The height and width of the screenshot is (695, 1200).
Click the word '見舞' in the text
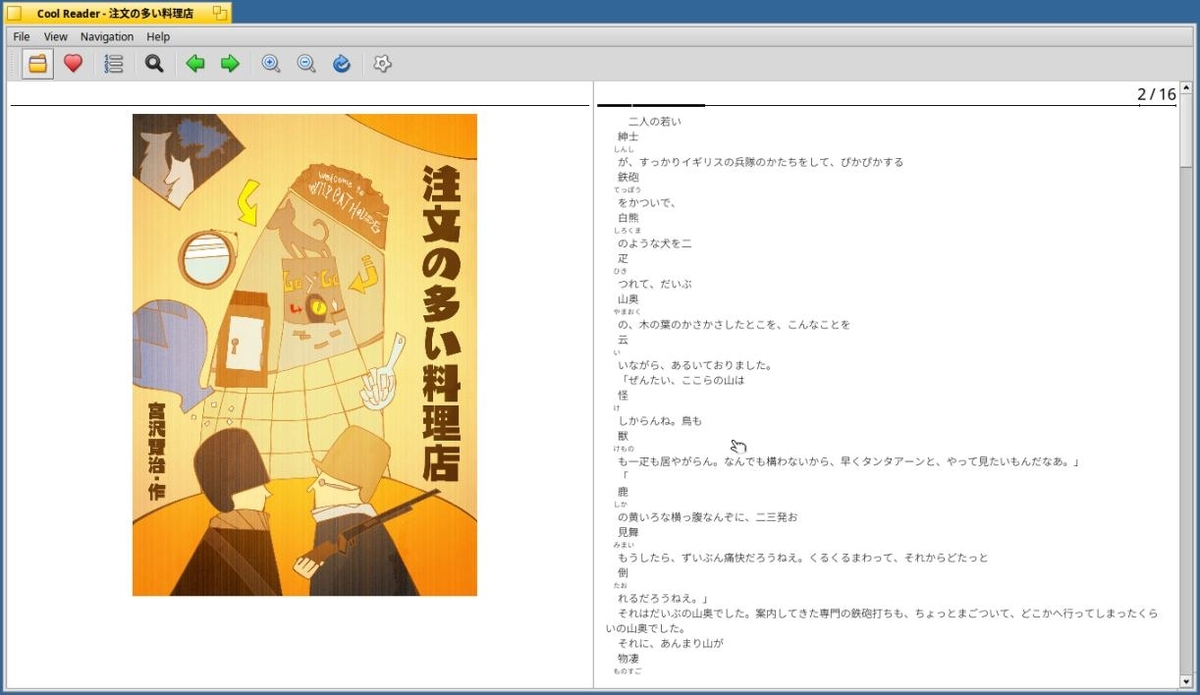tap(628, 533)
